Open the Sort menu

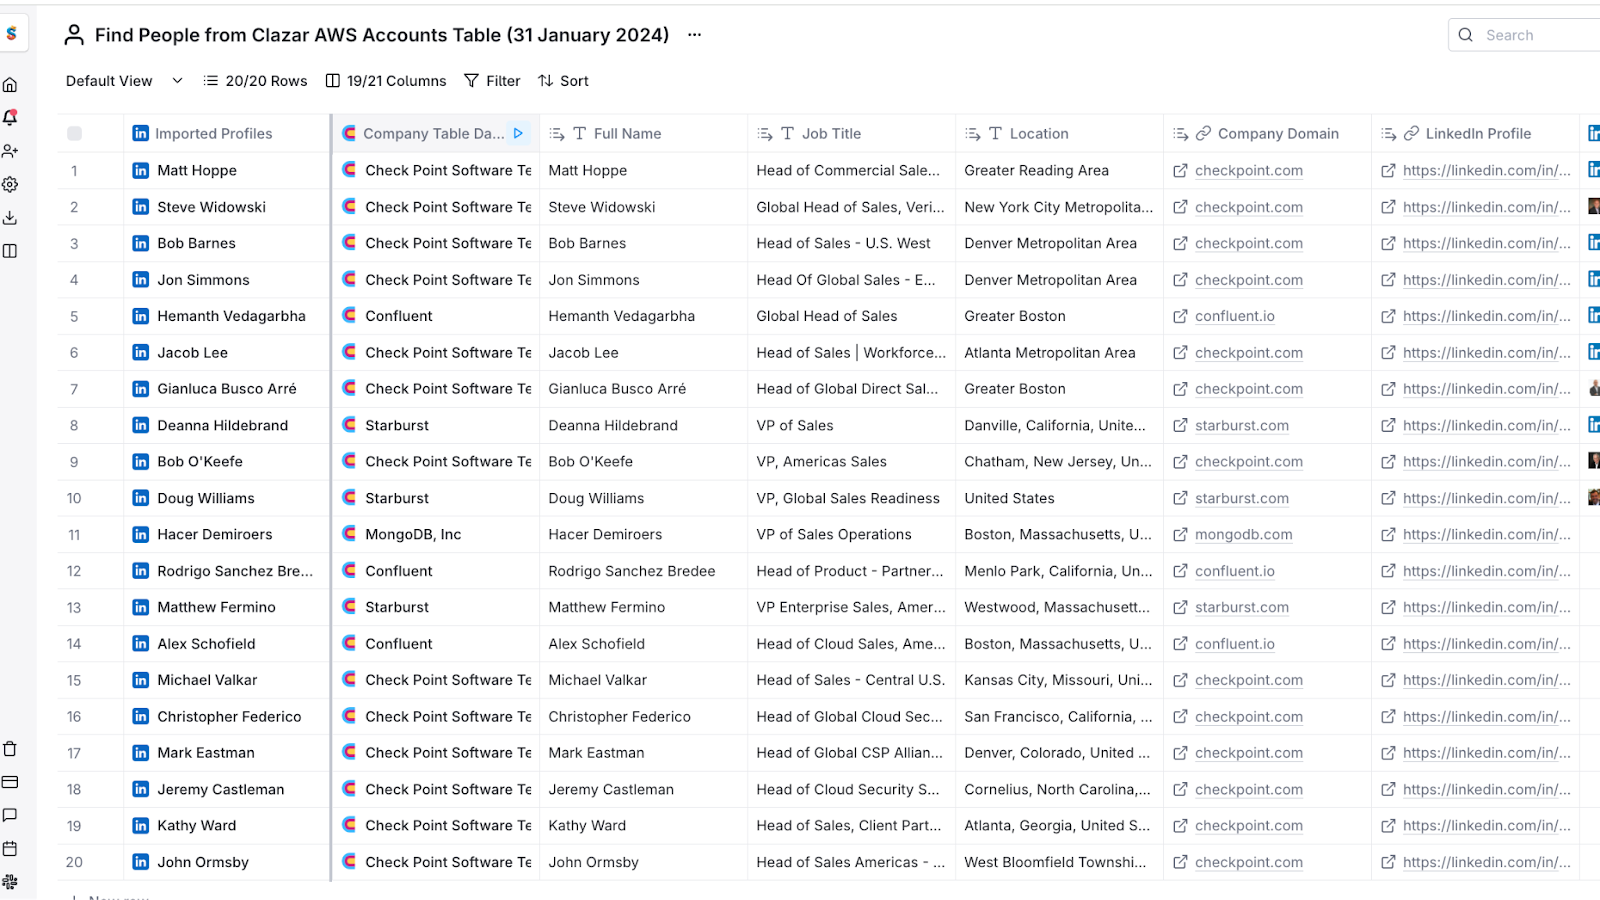coord(563,81)
